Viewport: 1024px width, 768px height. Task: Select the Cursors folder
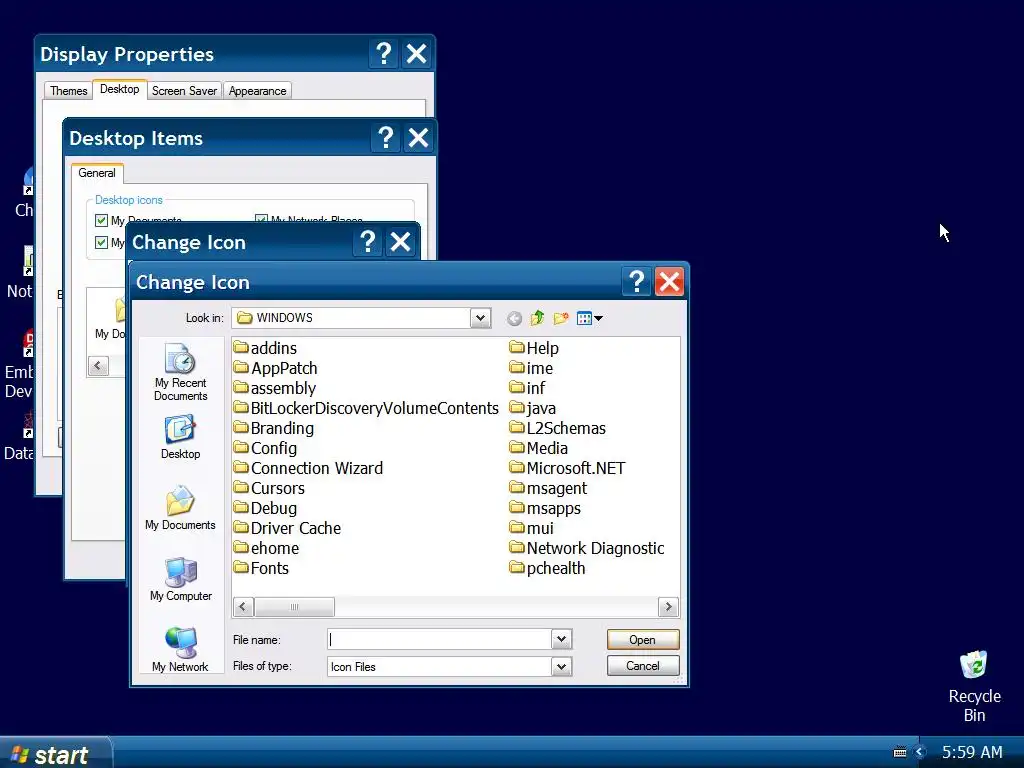coord(269,488)
